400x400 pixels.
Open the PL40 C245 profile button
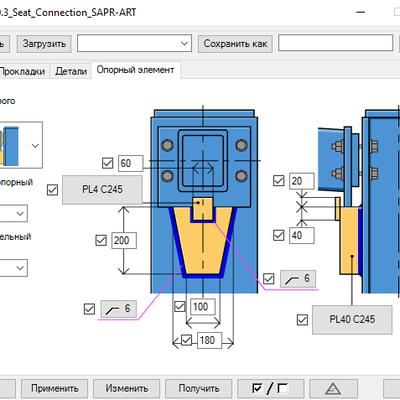coord(352,320)
